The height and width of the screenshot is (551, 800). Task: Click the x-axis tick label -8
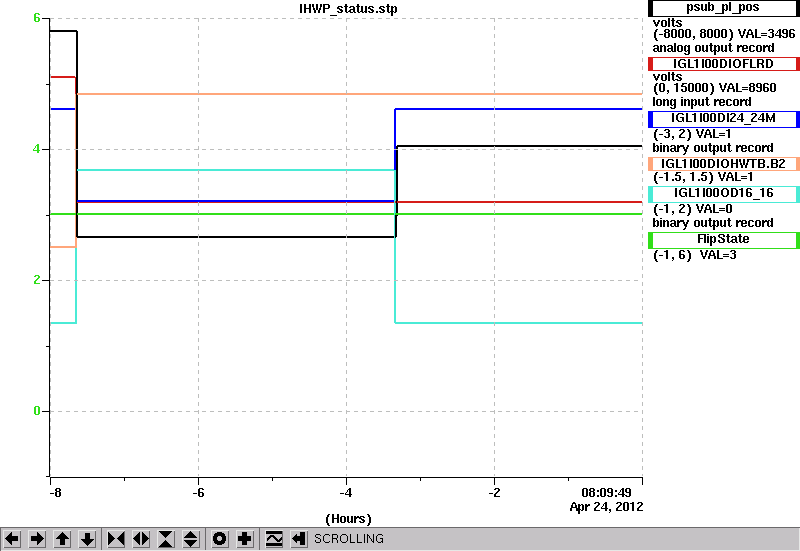[x=55, y=493]
